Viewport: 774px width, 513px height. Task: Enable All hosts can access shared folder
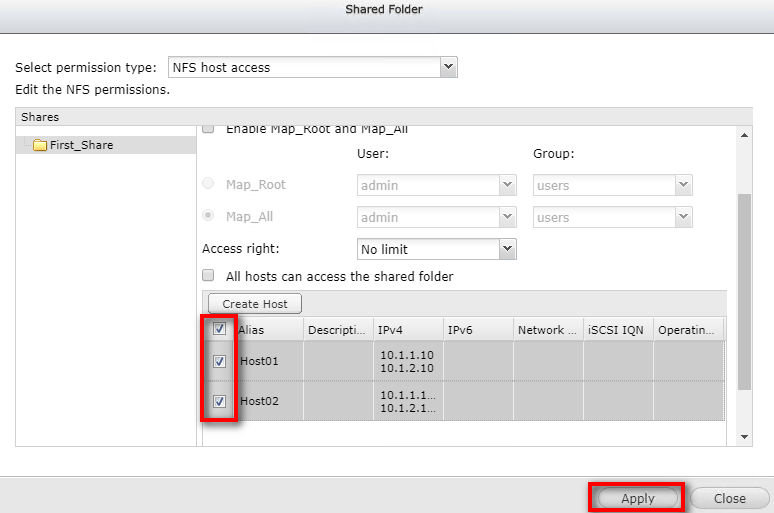(x=209, y=276)
